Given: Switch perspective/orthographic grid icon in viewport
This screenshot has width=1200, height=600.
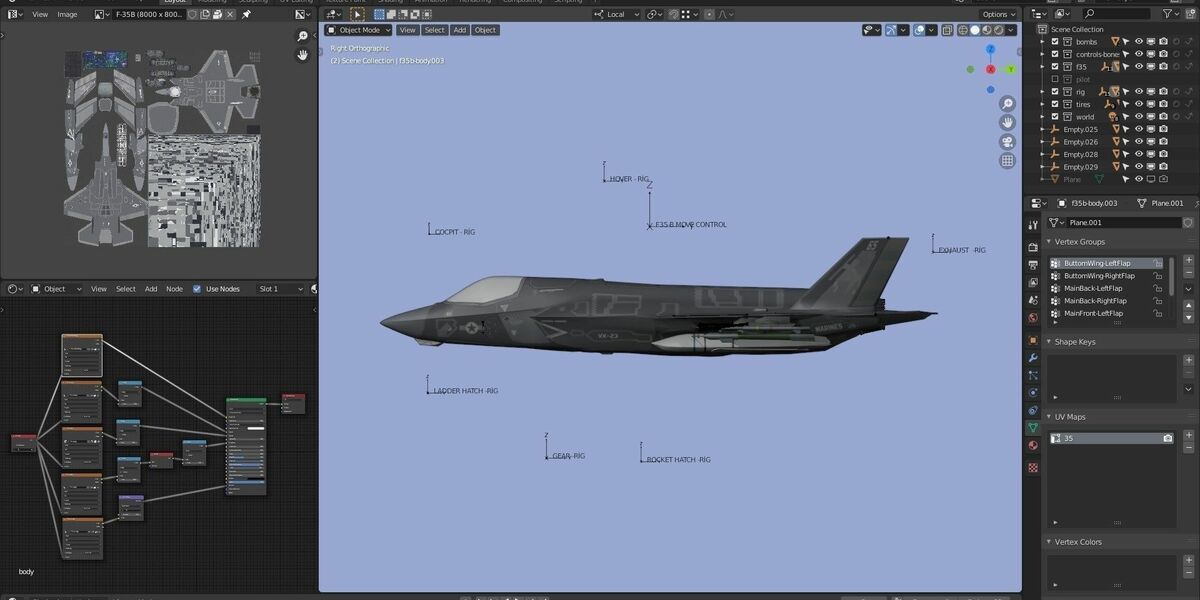Looking at the screenshot, I should click(x=1007, y=161).
